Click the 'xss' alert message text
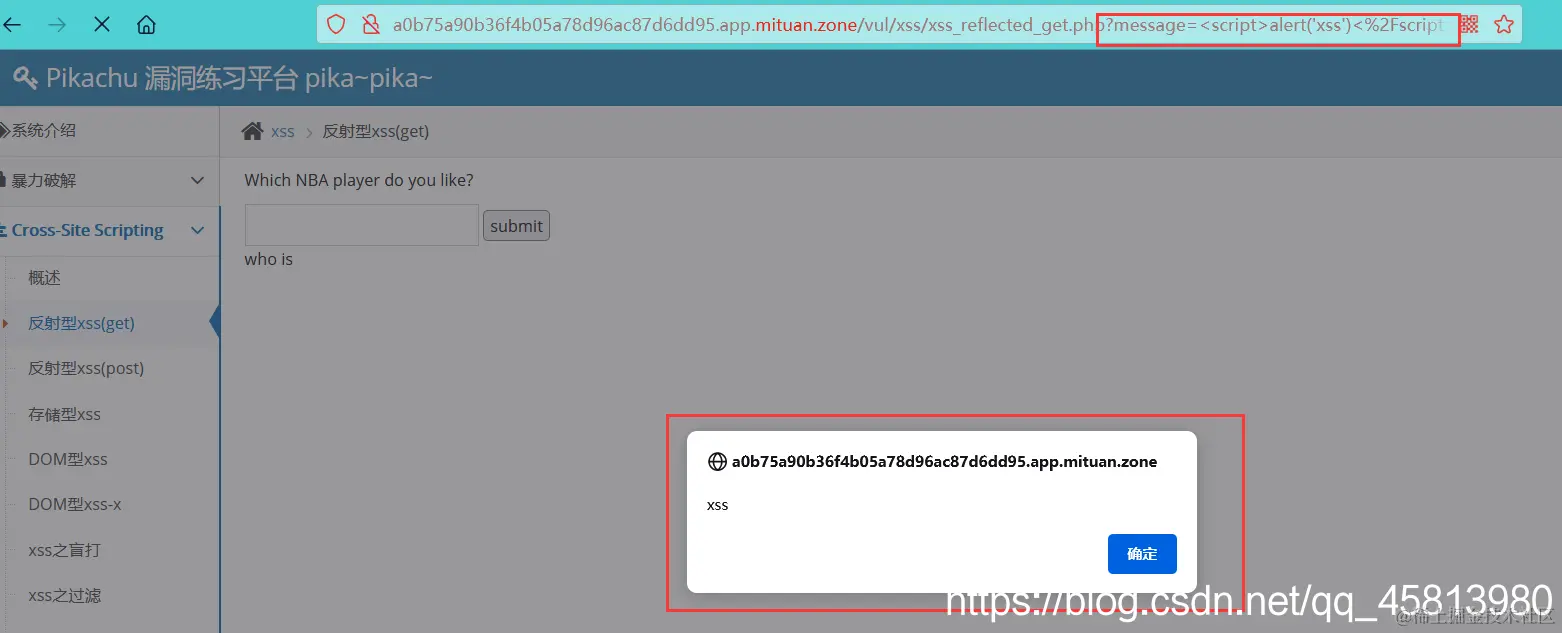Image resolution: width=1562 pixels, height=633 pixels. tap(717, 505)
